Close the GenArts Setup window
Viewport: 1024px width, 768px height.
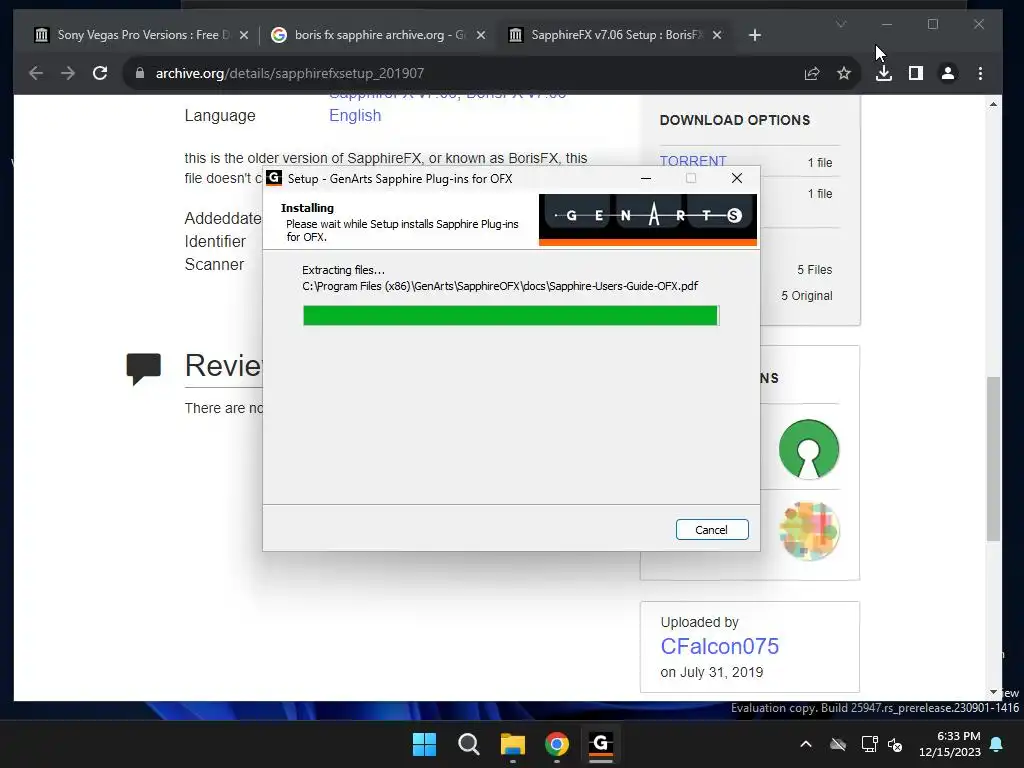click(737, 178)
